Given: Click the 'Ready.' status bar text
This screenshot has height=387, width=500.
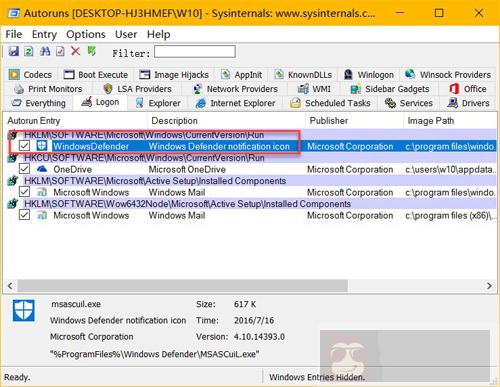Looking at the screenshot, I should [17, 377].
